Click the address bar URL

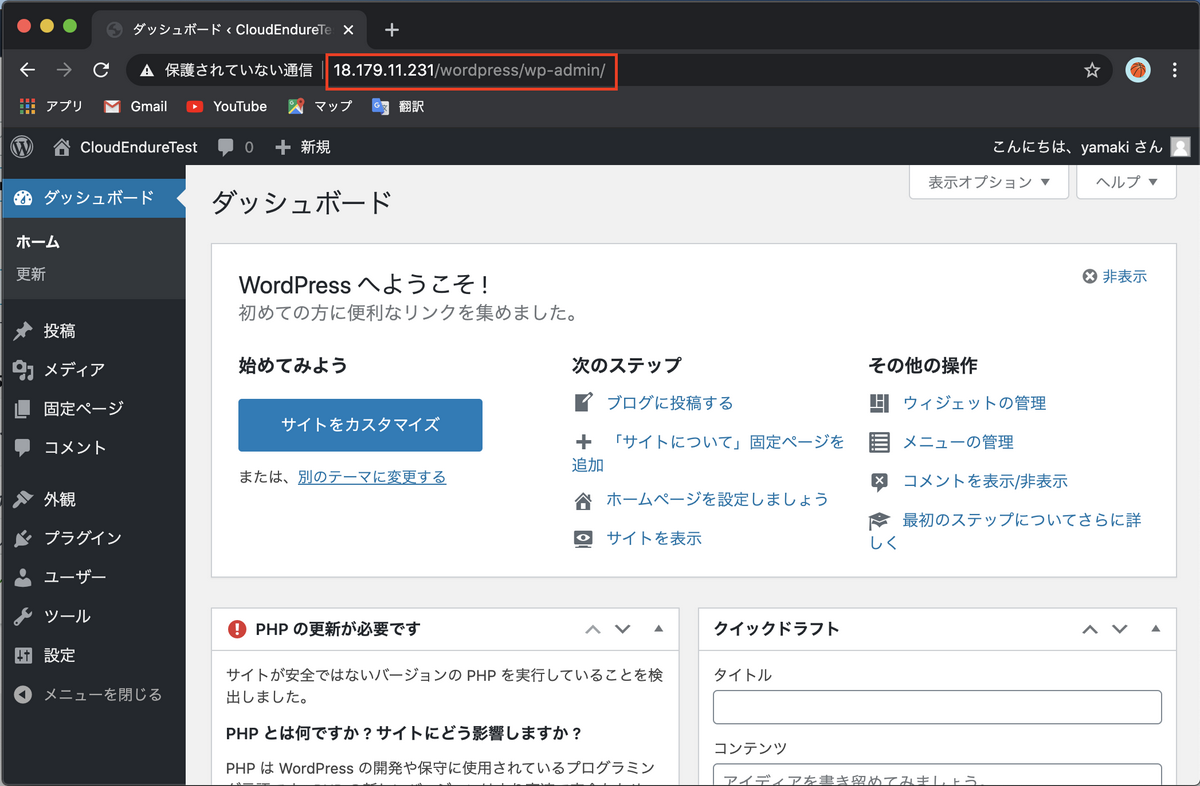click(470, 70)
